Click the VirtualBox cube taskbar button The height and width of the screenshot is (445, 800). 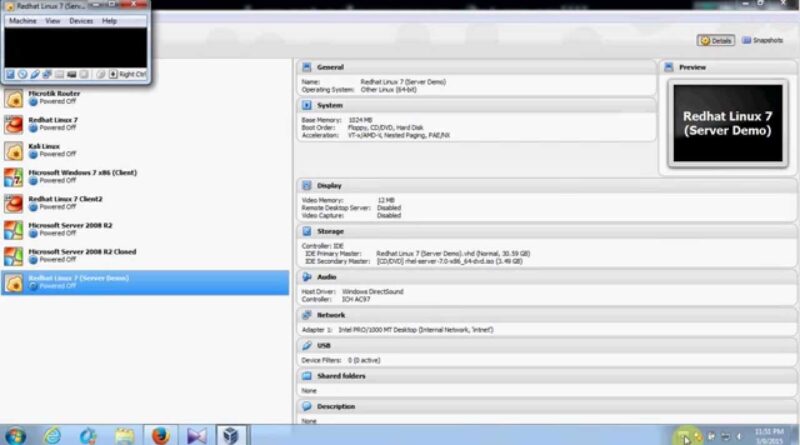pyautogui.click(x=231, y=435)
